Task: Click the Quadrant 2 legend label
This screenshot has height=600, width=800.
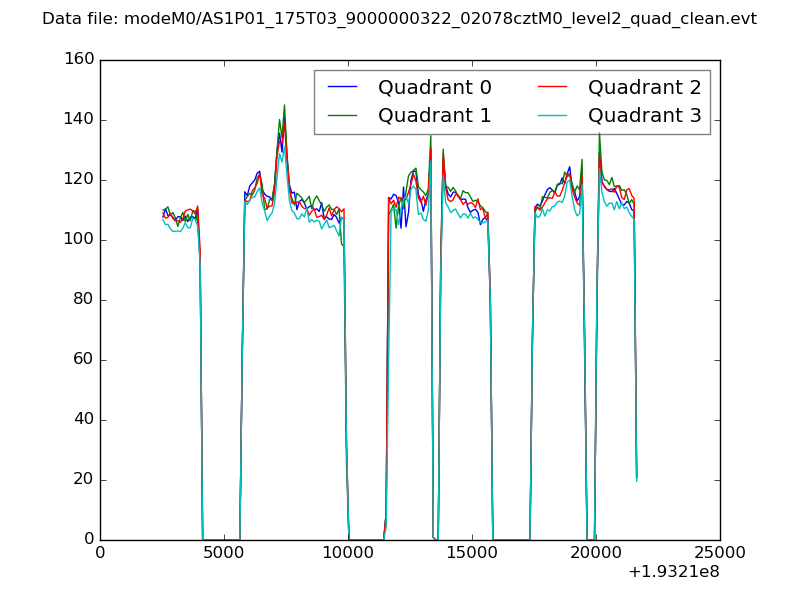Action: click(x=644, y=87)
